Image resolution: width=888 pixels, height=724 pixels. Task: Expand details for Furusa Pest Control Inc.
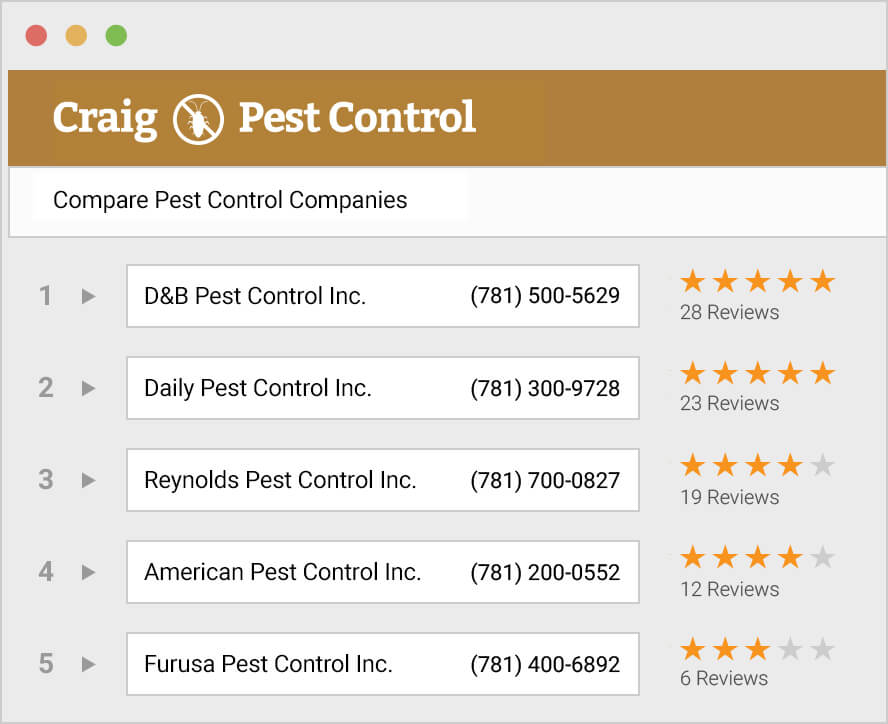88,664
